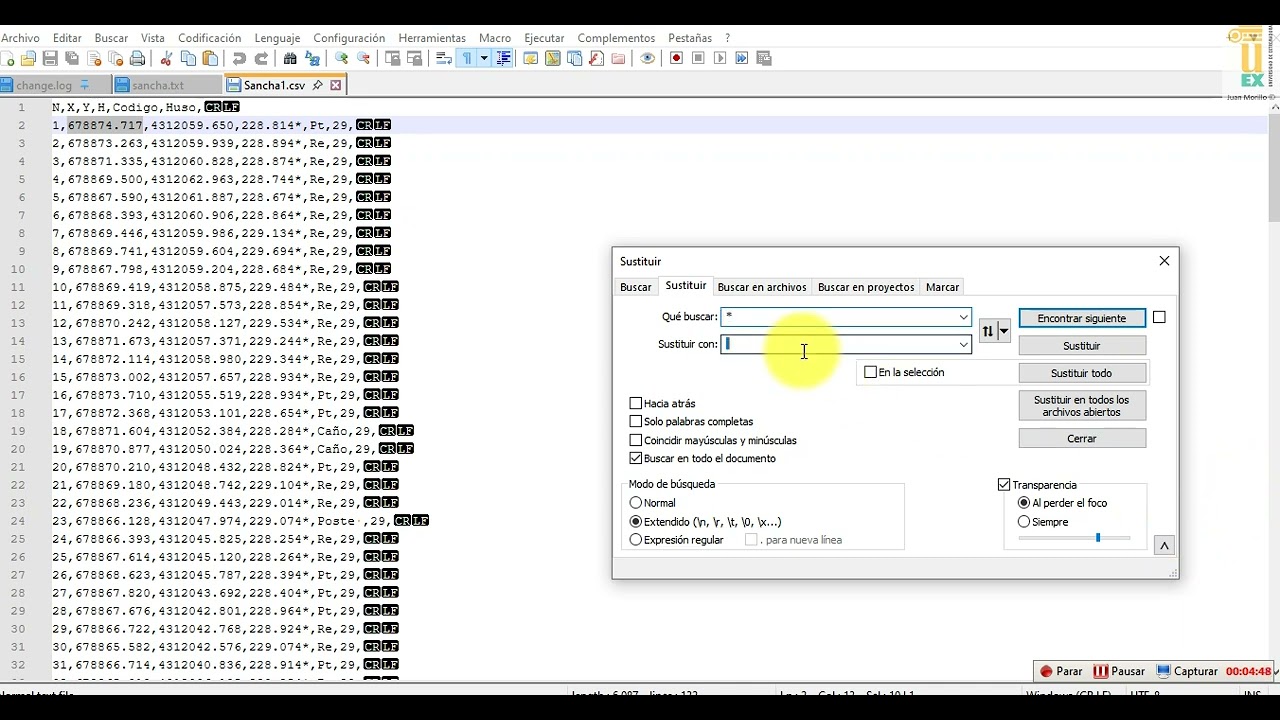Open the show-symbol options dropdown arrow in toolbar

(484, 58)
